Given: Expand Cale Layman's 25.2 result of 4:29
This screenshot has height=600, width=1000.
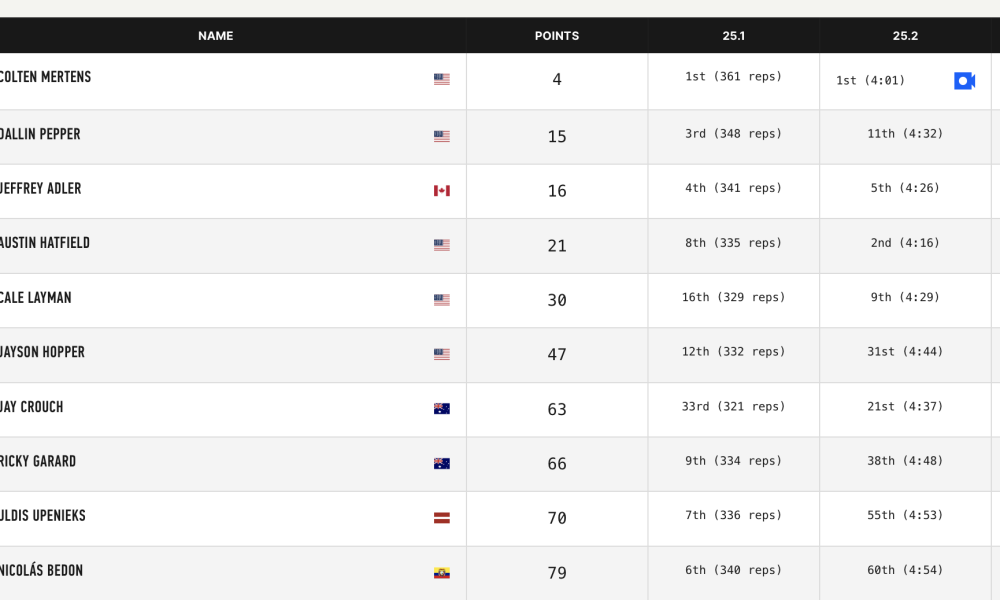Looking at the screenshot, I should 905,297.
